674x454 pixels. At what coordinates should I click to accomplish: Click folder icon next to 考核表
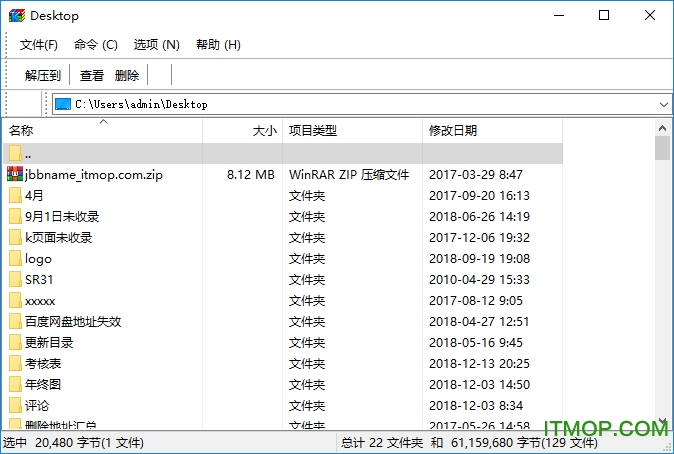click(15, 364)
